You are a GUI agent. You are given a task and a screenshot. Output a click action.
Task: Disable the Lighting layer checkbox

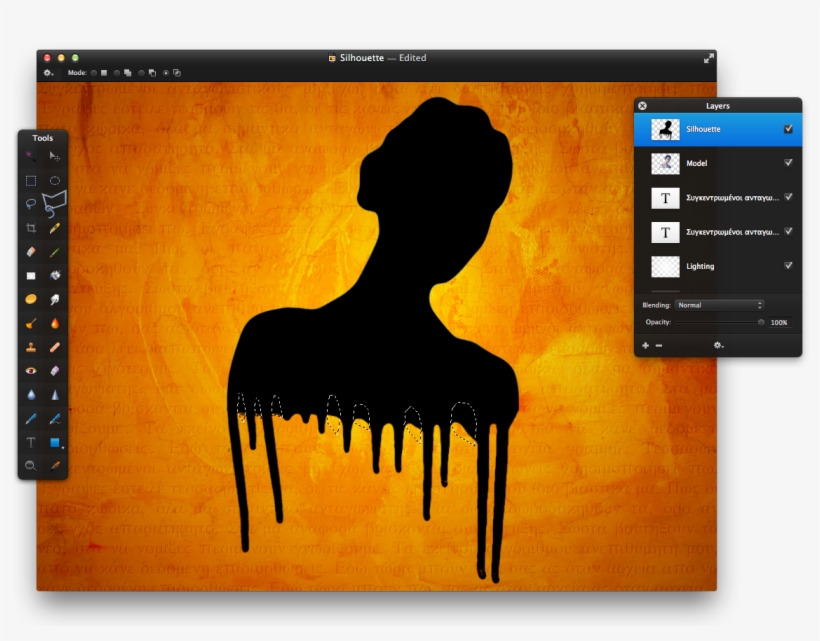point(787,266)
